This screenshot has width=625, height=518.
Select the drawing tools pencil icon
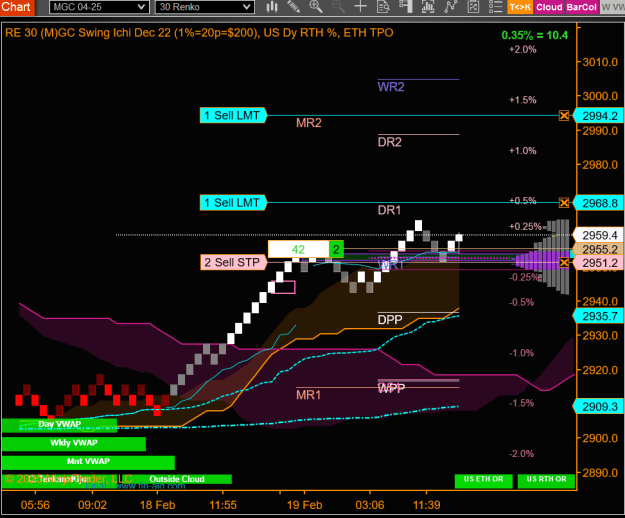(294, 7)
